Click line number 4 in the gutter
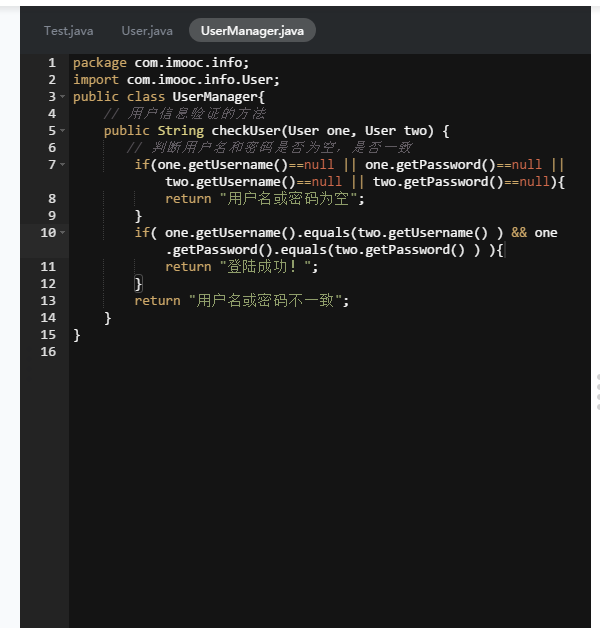 pos(52,114)
